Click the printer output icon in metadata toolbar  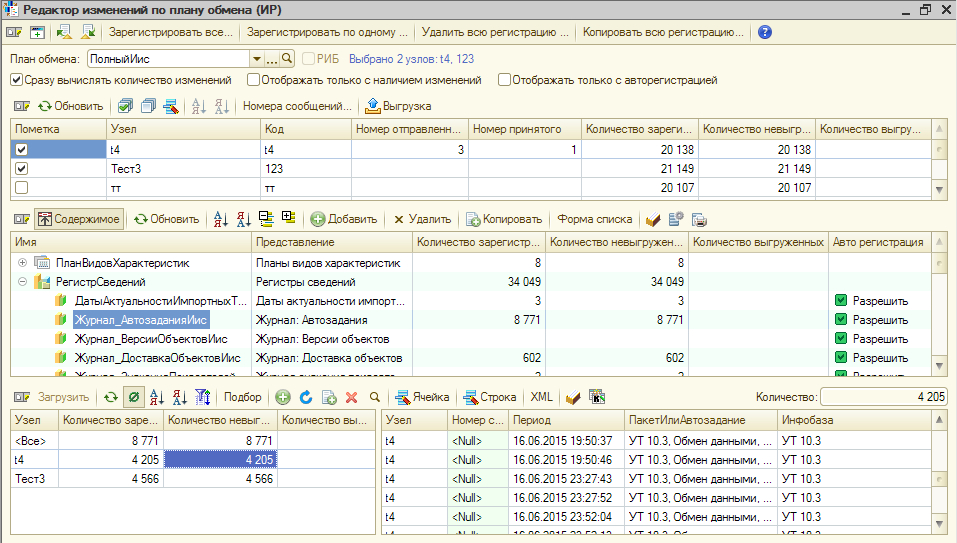[x=699, y=220]
